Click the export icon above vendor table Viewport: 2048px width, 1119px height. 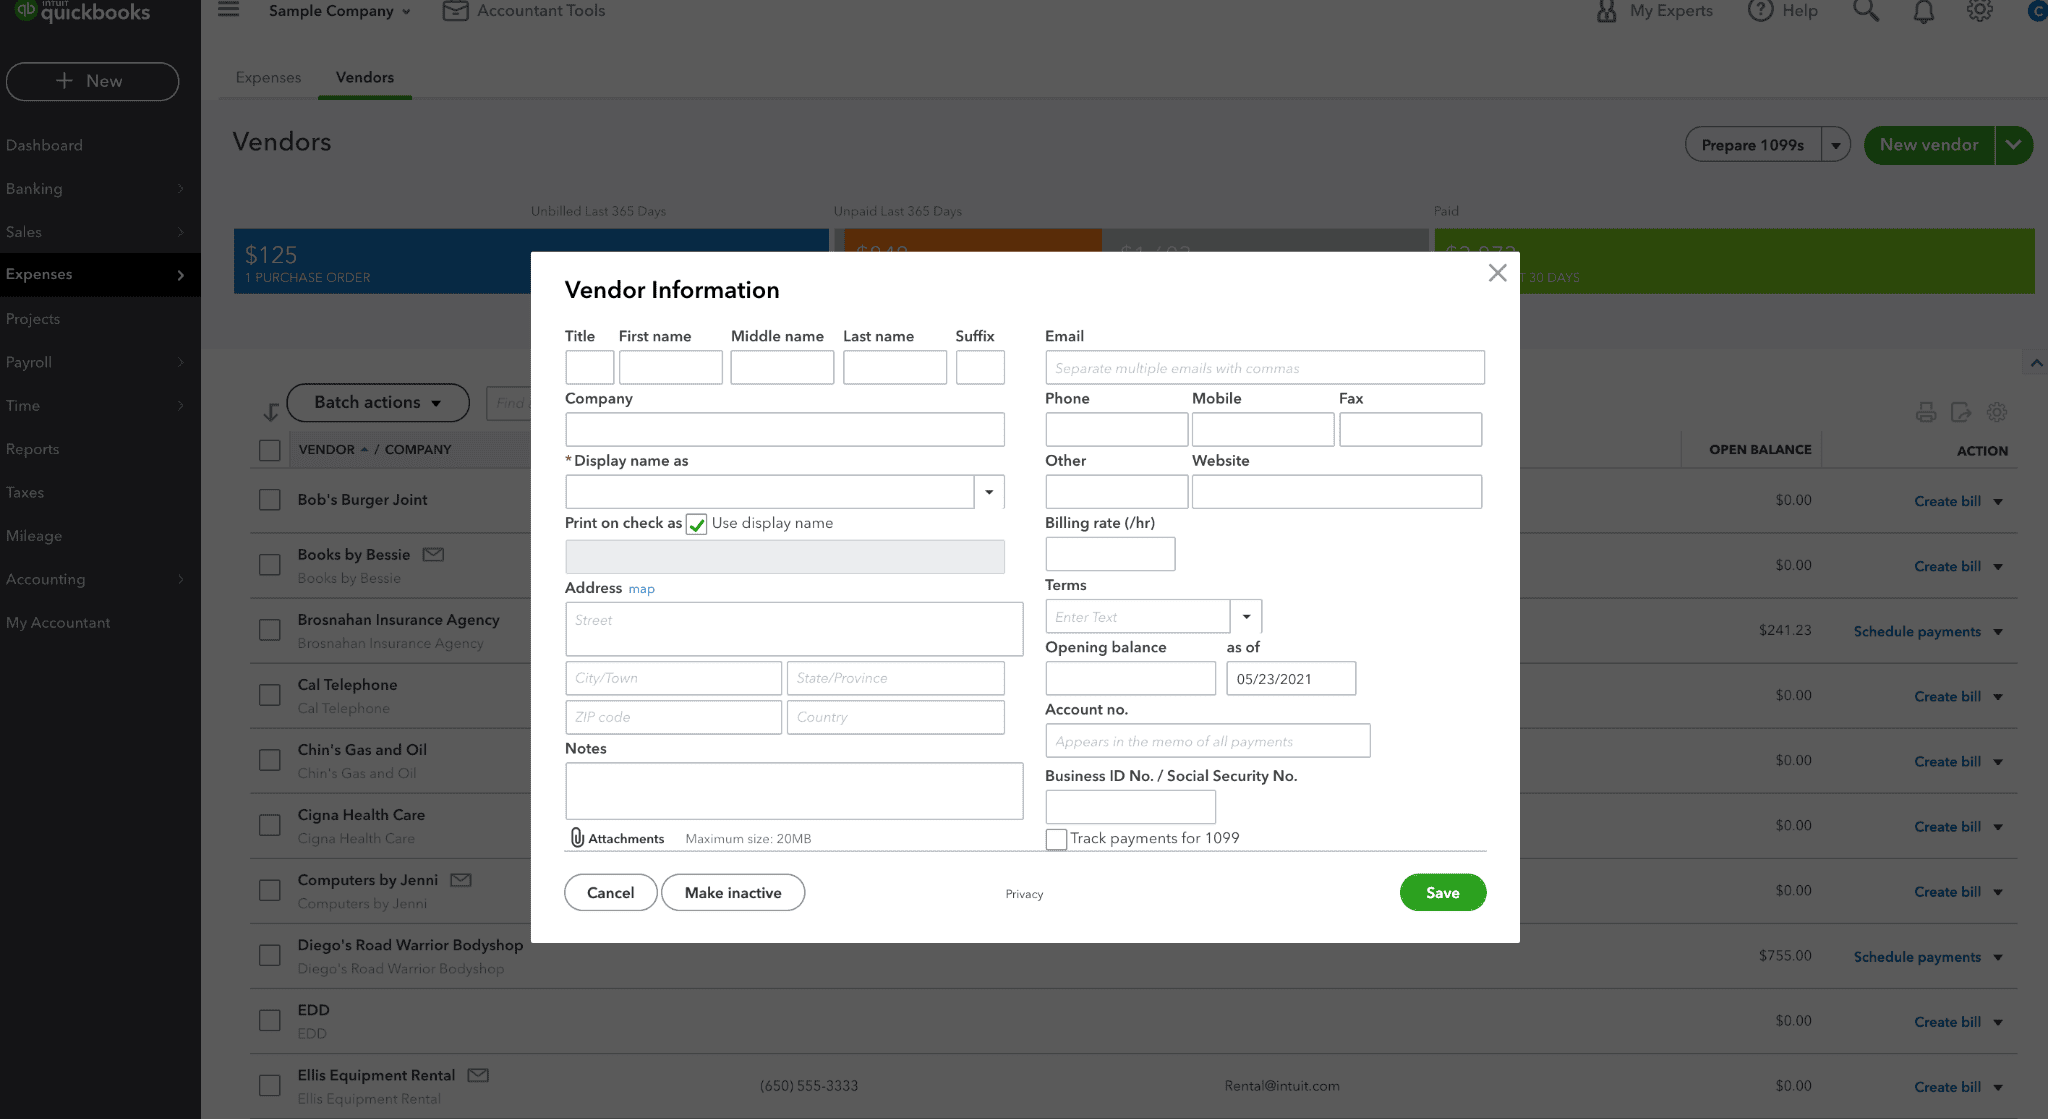pos(1961,412)
